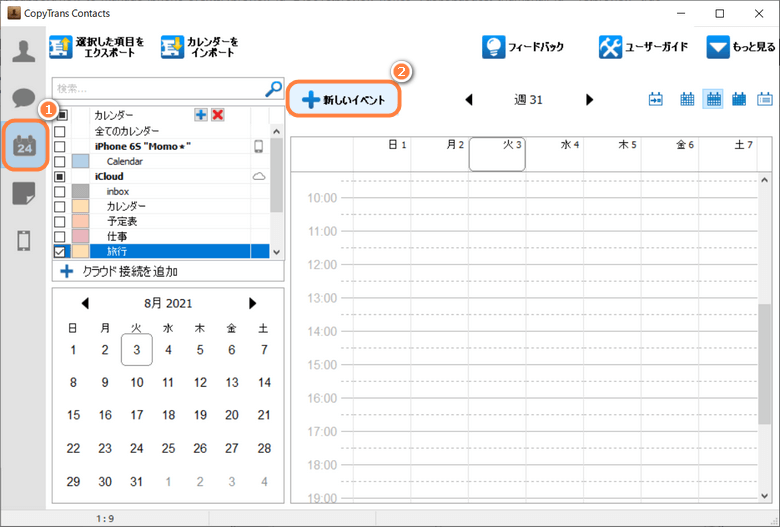Image resolution: width=780 pixels, height=527 pixels.
Task: Select the iCloud calendar group row
Action: 161,176
